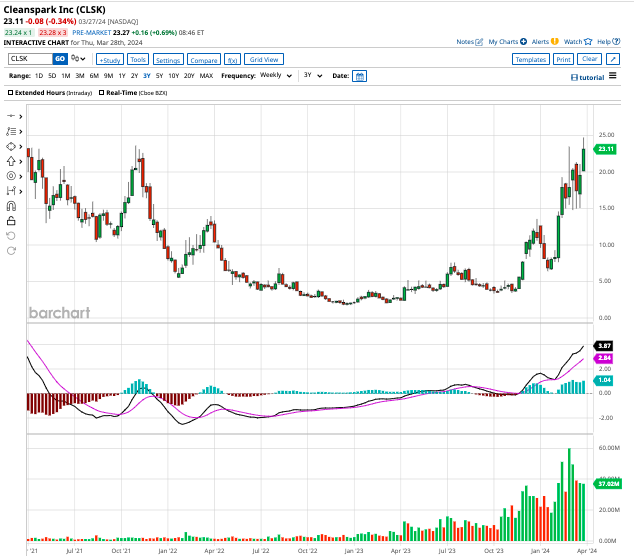Screen dimensions: 634x560
Task: Select the MAX range
Action: 206,76
